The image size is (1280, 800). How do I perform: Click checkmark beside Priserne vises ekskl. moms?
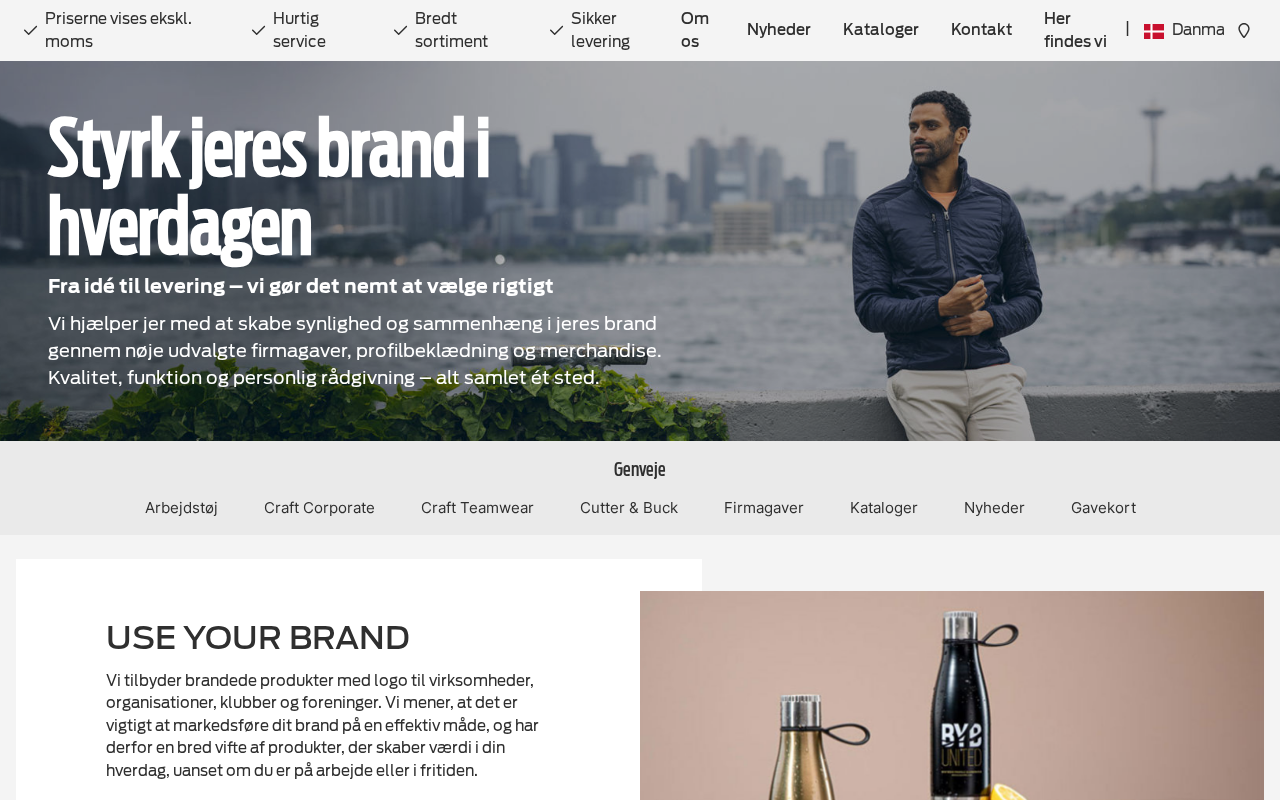coord(31,31)
